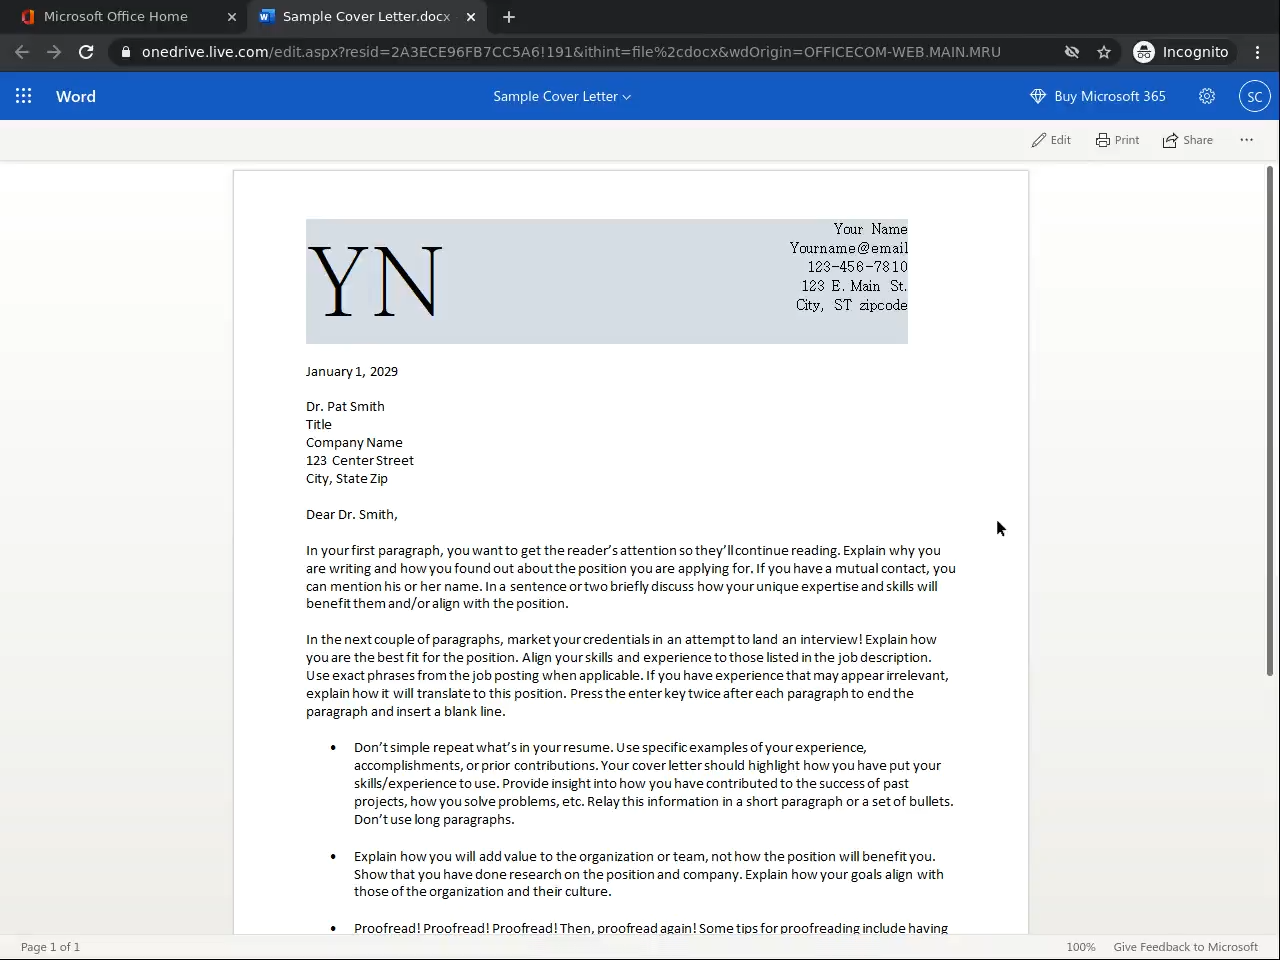Click the 100% zoom level indicator
1280x960 pixels.
click(x=1081, y=947)
